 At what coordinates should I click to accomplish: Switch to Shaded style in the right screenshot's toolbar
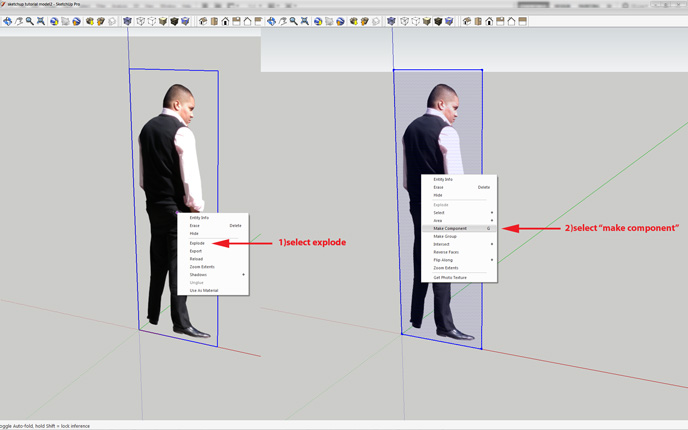tap(426, 21)
